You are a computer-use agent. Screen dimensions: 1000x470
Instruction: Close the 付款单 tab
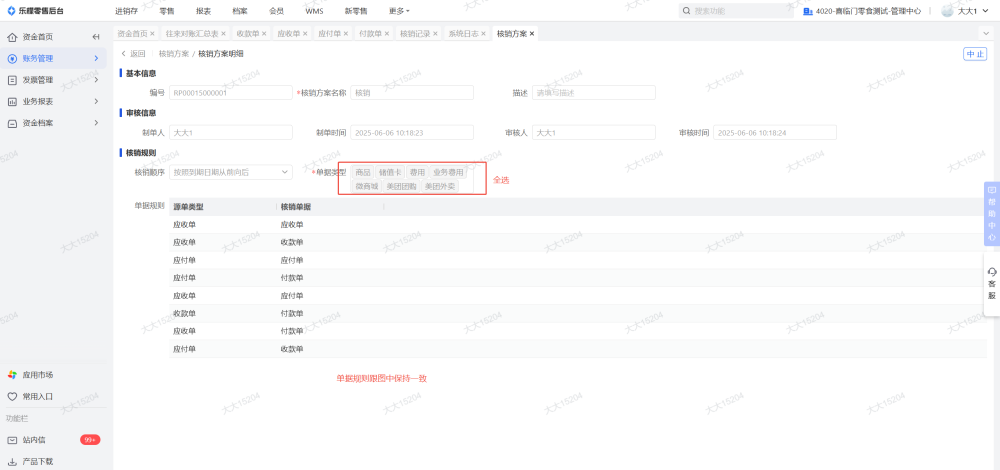click(x=386, y=33)
